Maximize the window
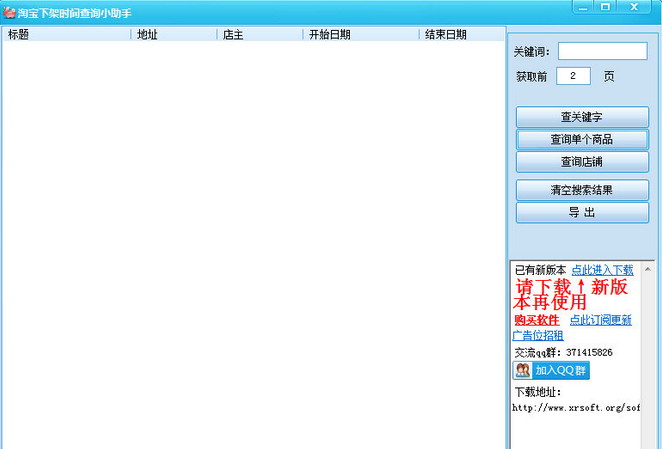 pos(605,7)
